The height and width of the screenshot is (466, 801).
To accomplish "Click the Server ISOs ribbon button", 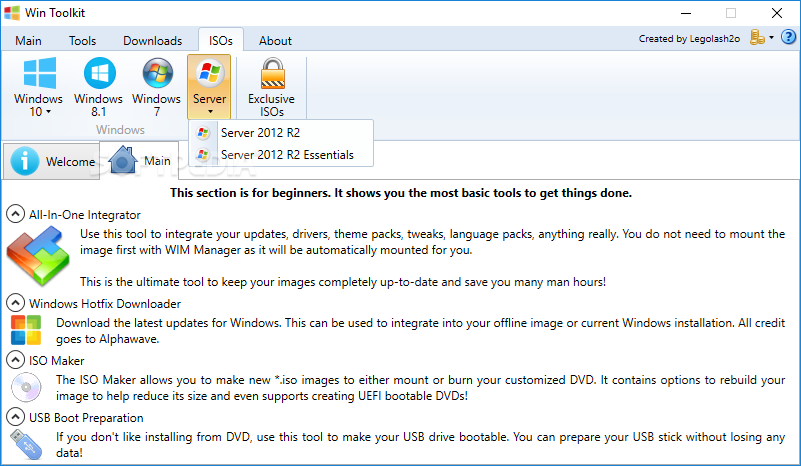I will (x=209, y=87).
